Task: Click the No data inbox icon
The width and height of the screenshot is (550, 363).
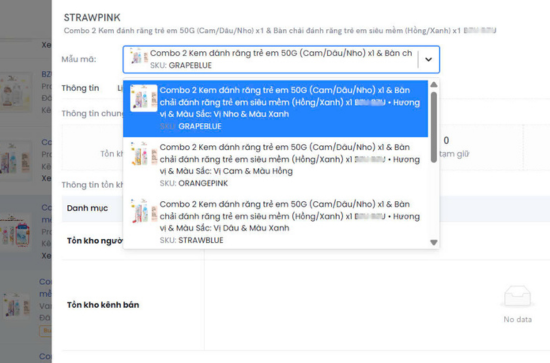Action: (x=517, y=297)
